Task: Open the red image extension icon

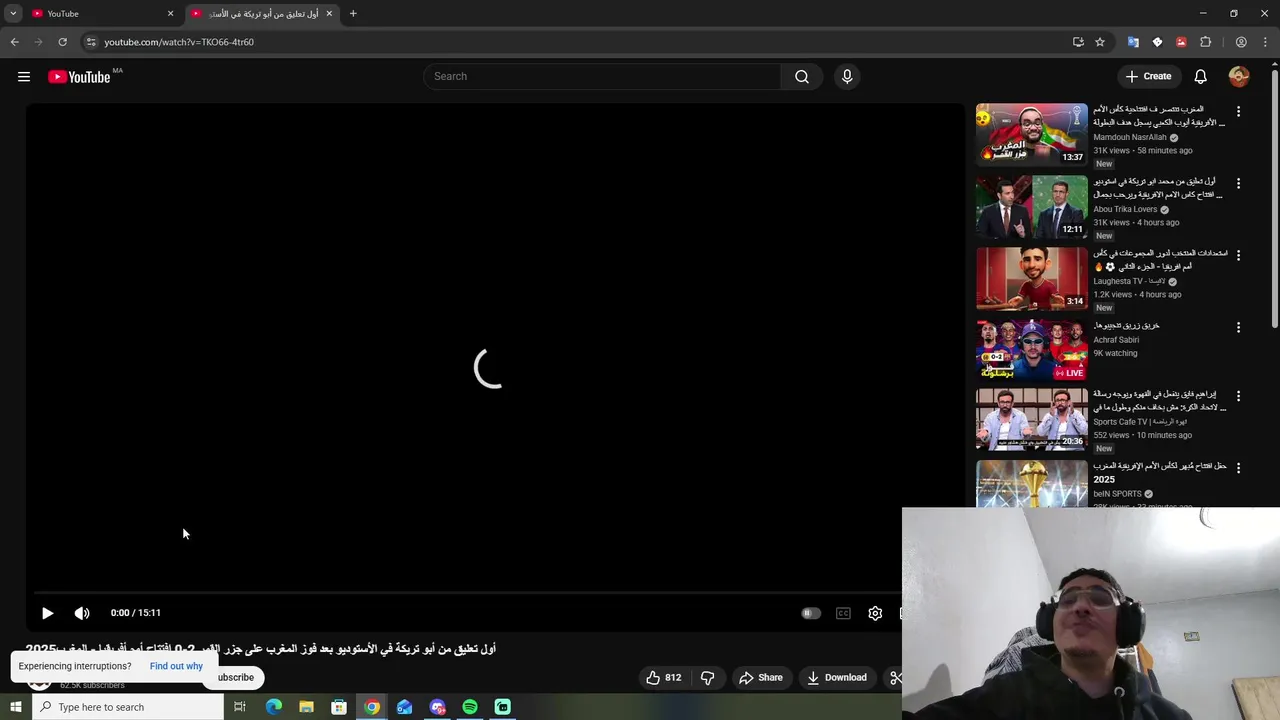Action: pyautogui.click(x=1181, y=42)
